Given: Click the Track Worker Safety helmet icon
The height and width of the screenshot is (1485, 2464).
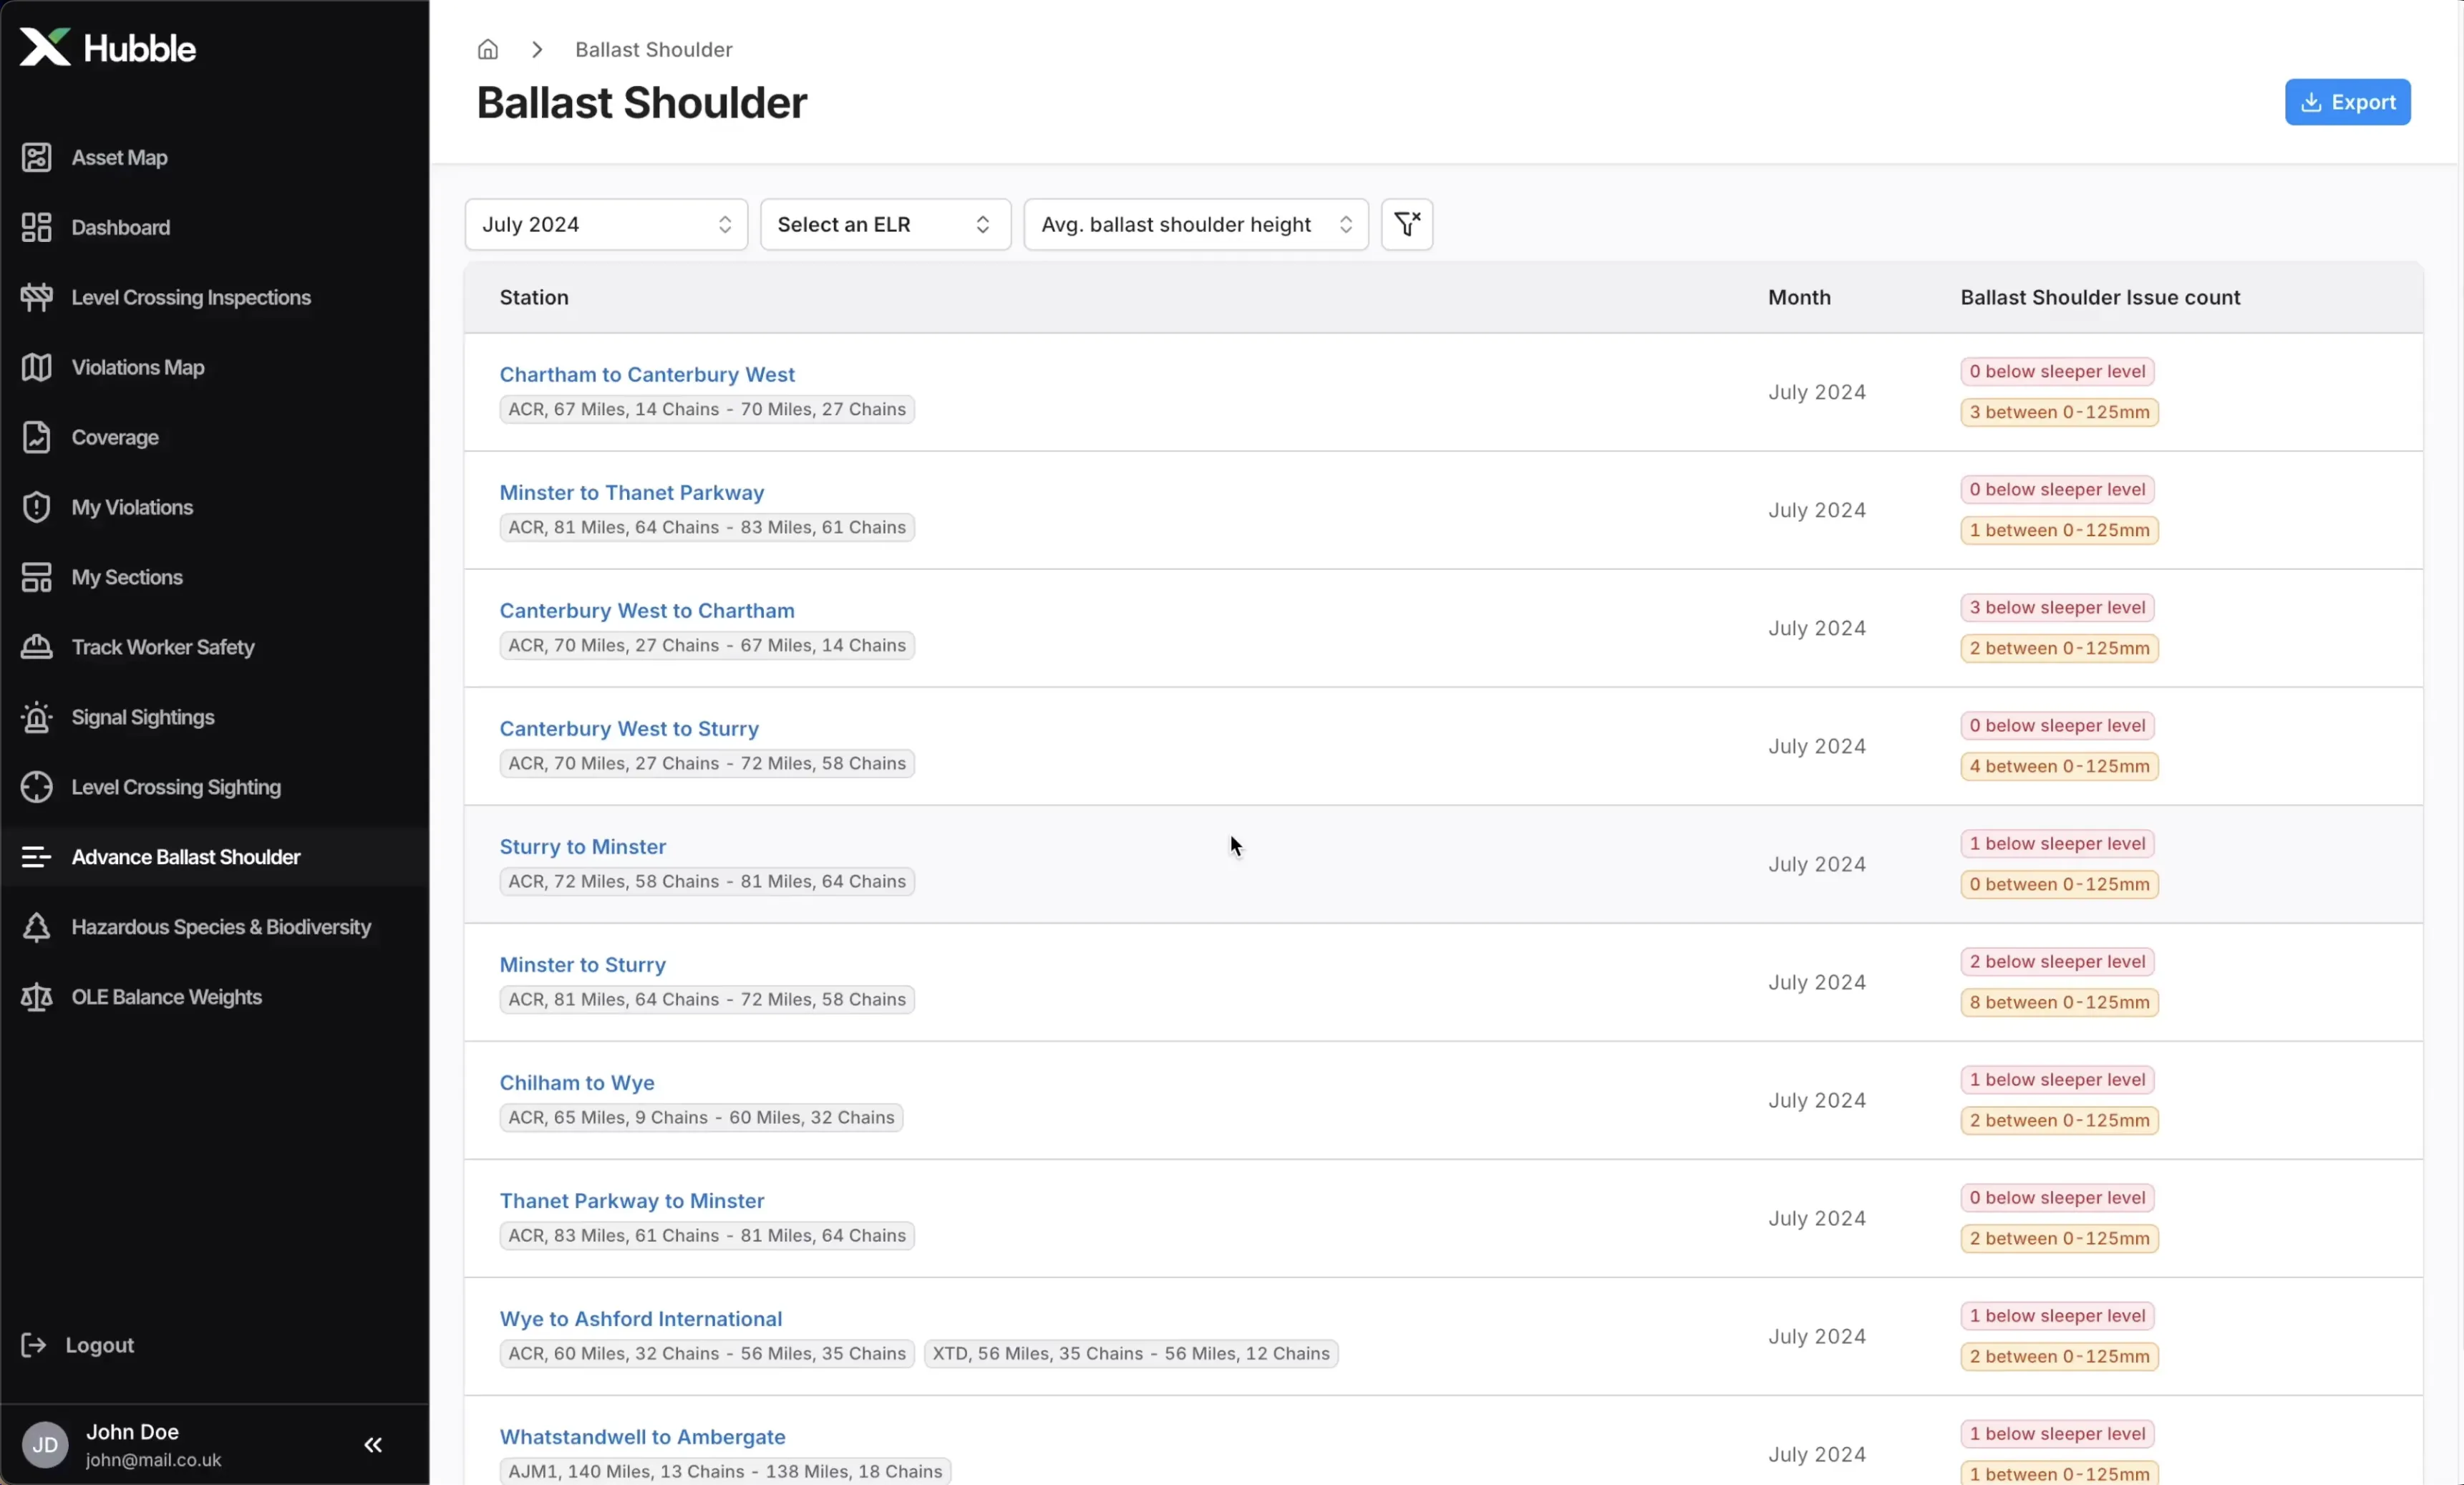Looking at the screenshot, I should (x=37, y=647).
